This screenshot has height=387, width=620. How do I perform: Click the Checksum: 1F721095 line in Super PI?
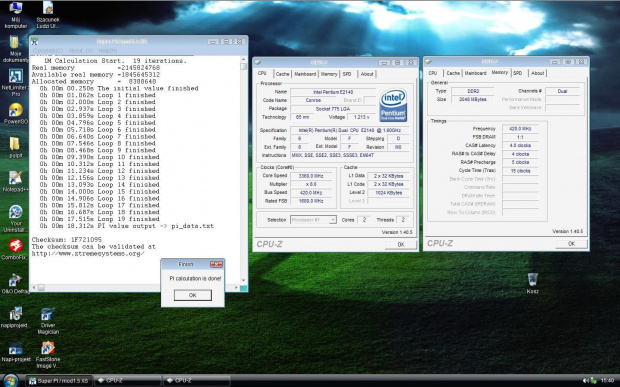point(66,240)
